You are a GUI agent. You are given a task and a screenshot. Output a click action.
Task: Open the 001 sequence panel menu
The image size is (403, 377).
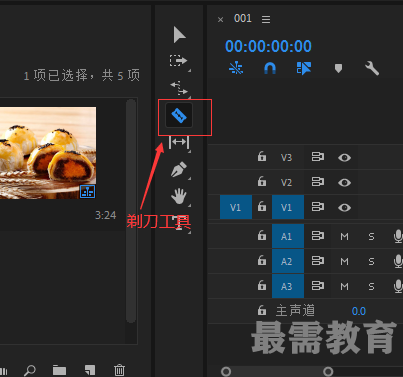(x=266, y=19)
